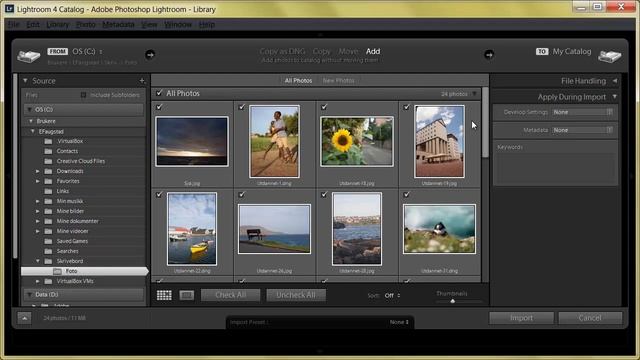Uncheck the bench by sea photo checkbox
The image size is (640, 360).
[x=242, y=195]
